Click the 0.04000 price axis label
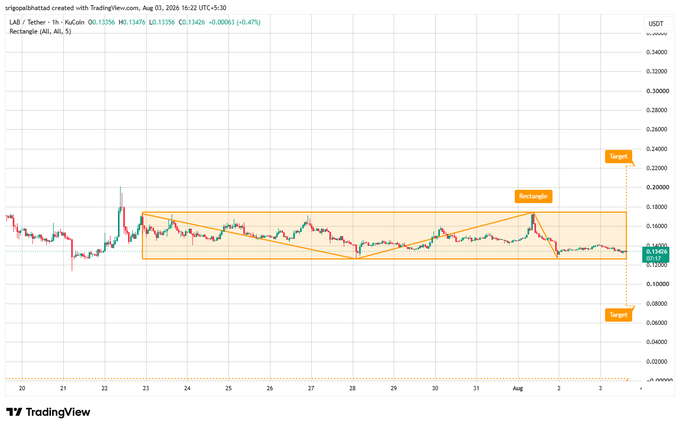 657,342
